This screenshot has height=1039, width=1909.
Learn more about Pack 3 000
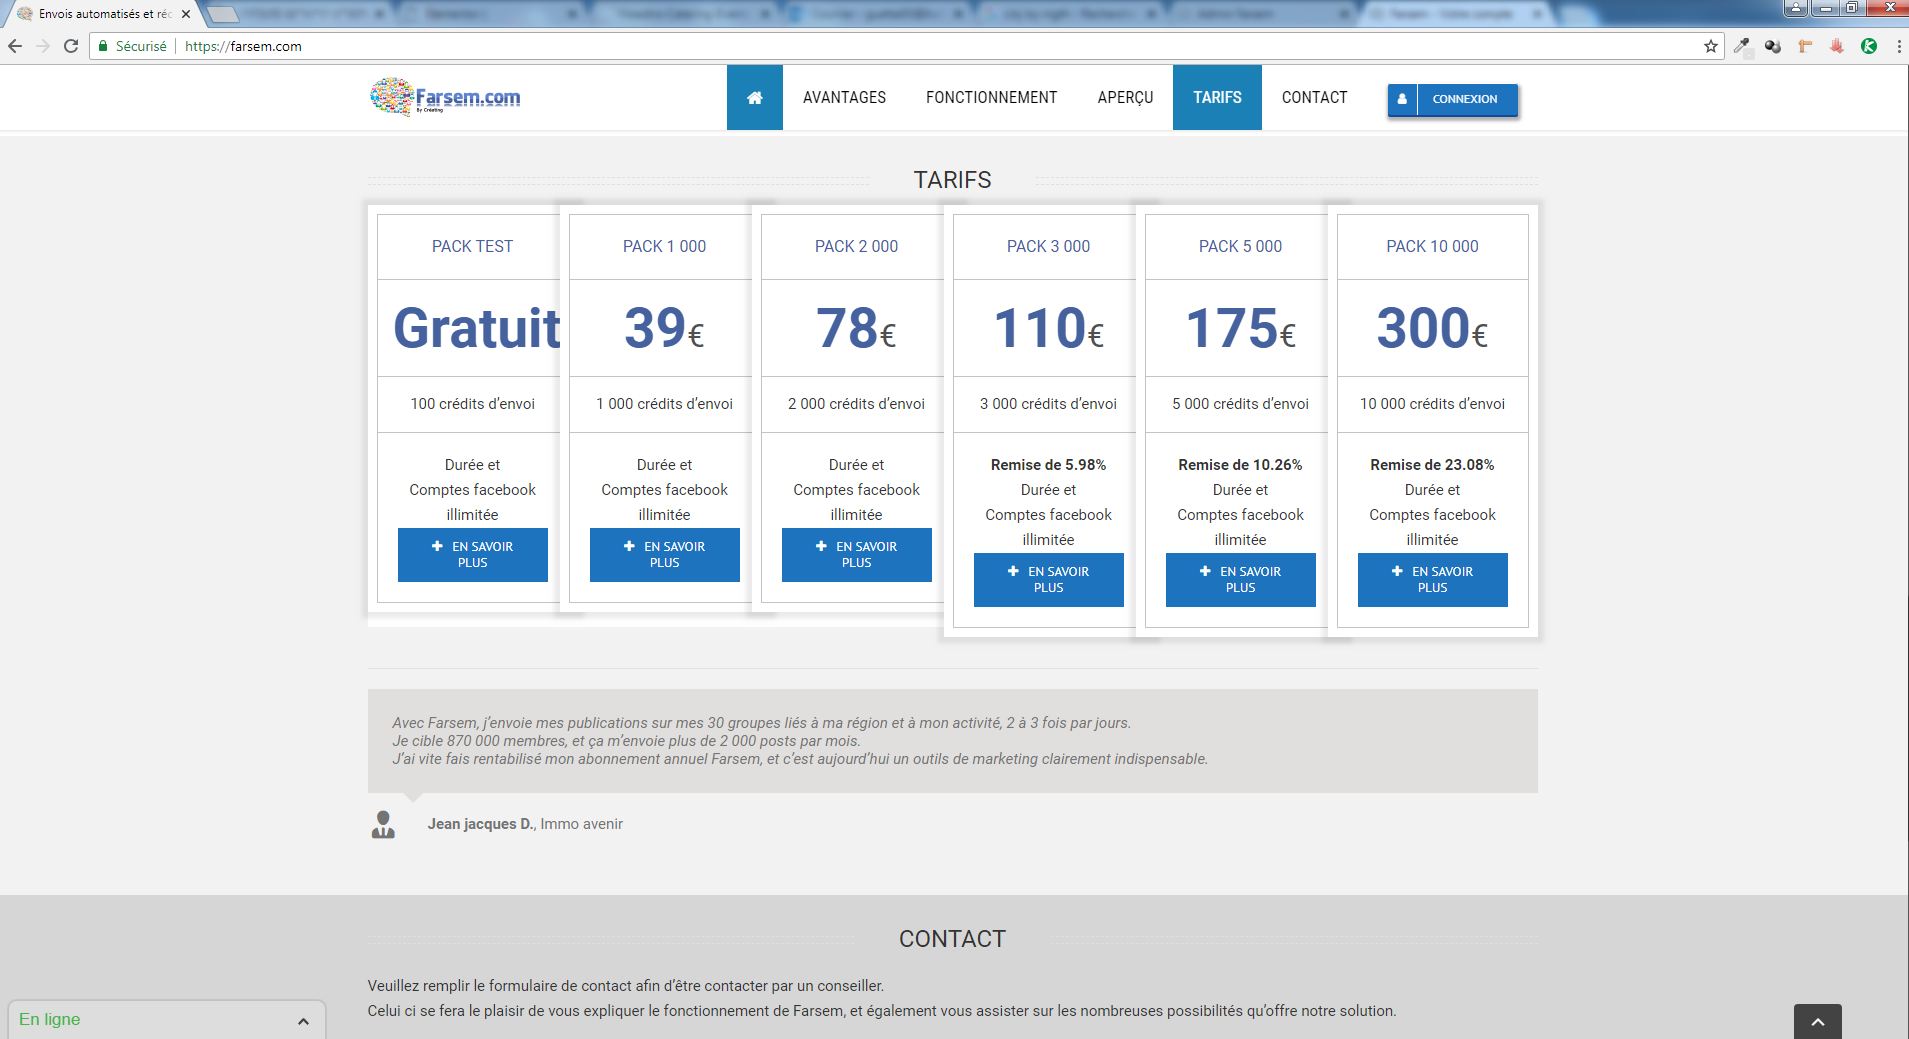pyautogui.click(x=1048, y=580)
